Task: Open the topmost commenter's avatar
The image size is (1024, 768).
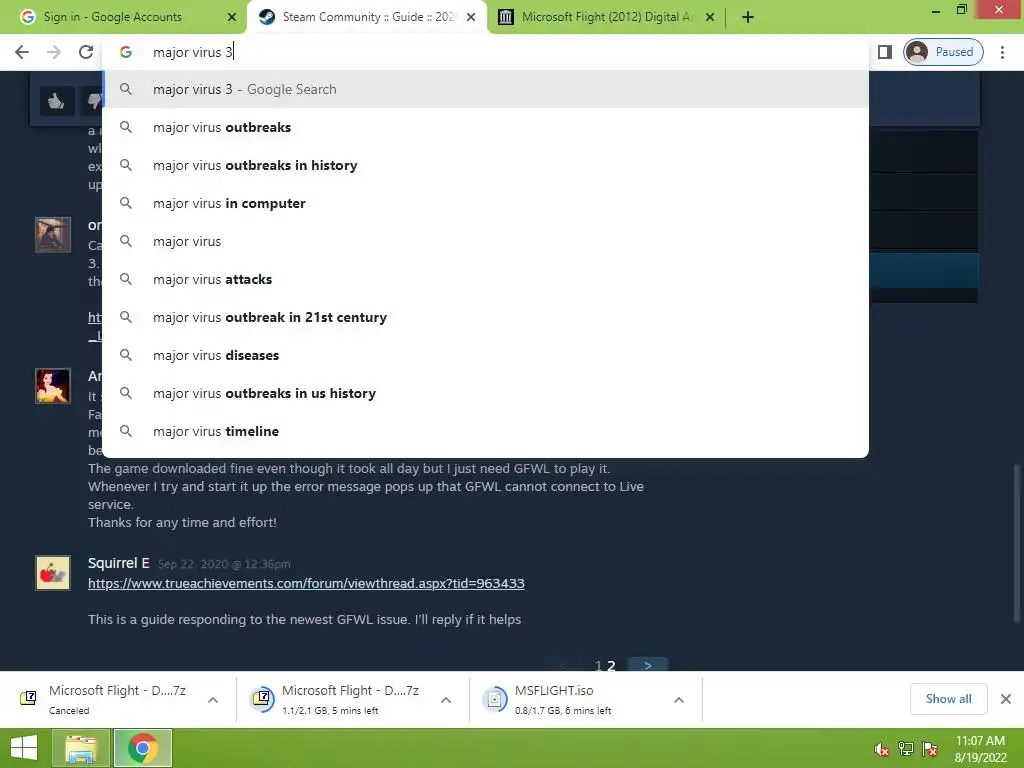Action: pos(53,234)
